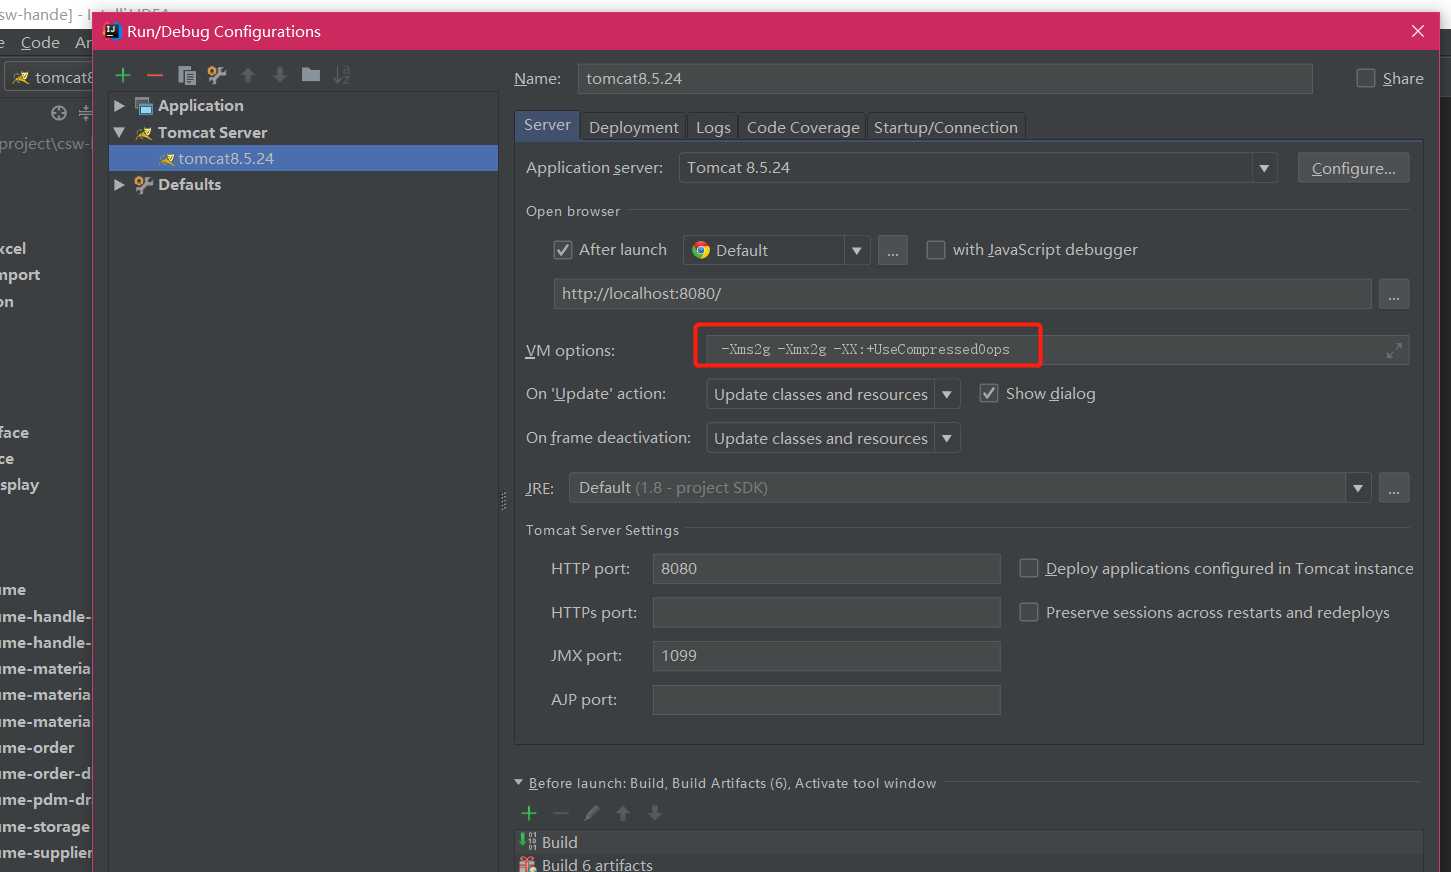1451x872 pixels.
Task: Open the JRE Default dropdown
Action: [1358, 488]
